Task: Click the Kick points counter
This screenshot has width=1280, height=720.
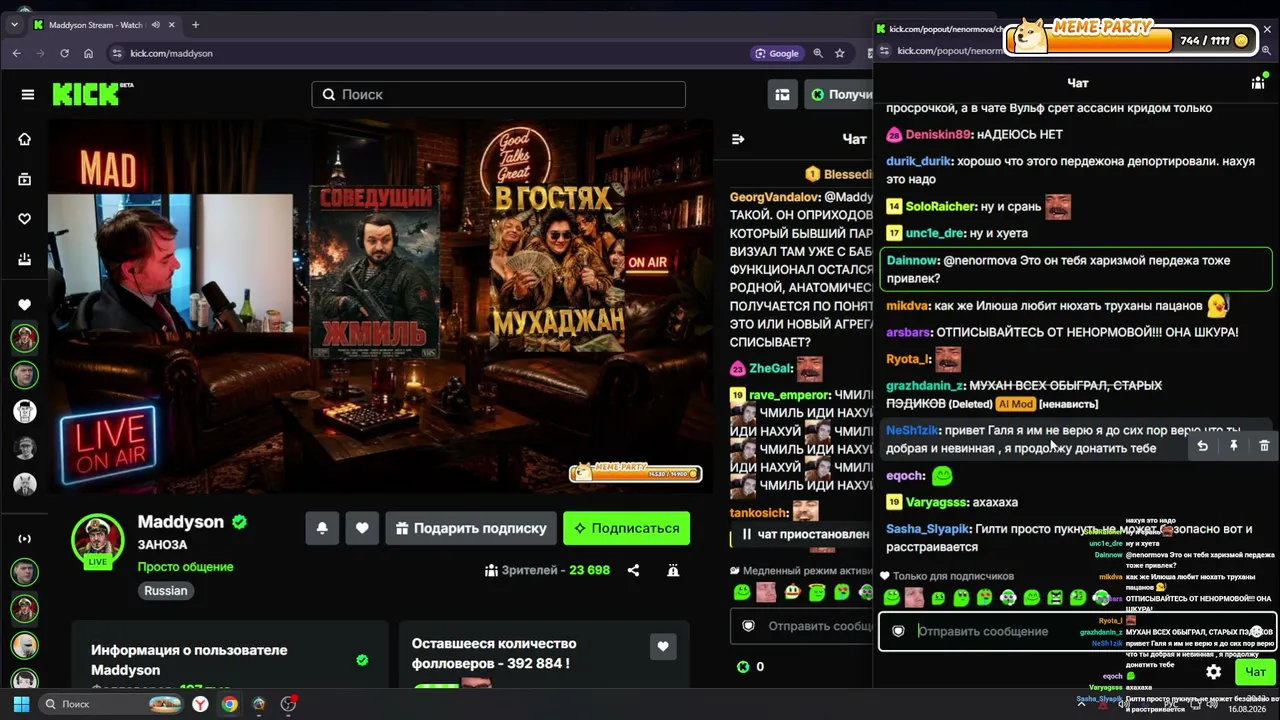Action: click(x=750, y=666)
